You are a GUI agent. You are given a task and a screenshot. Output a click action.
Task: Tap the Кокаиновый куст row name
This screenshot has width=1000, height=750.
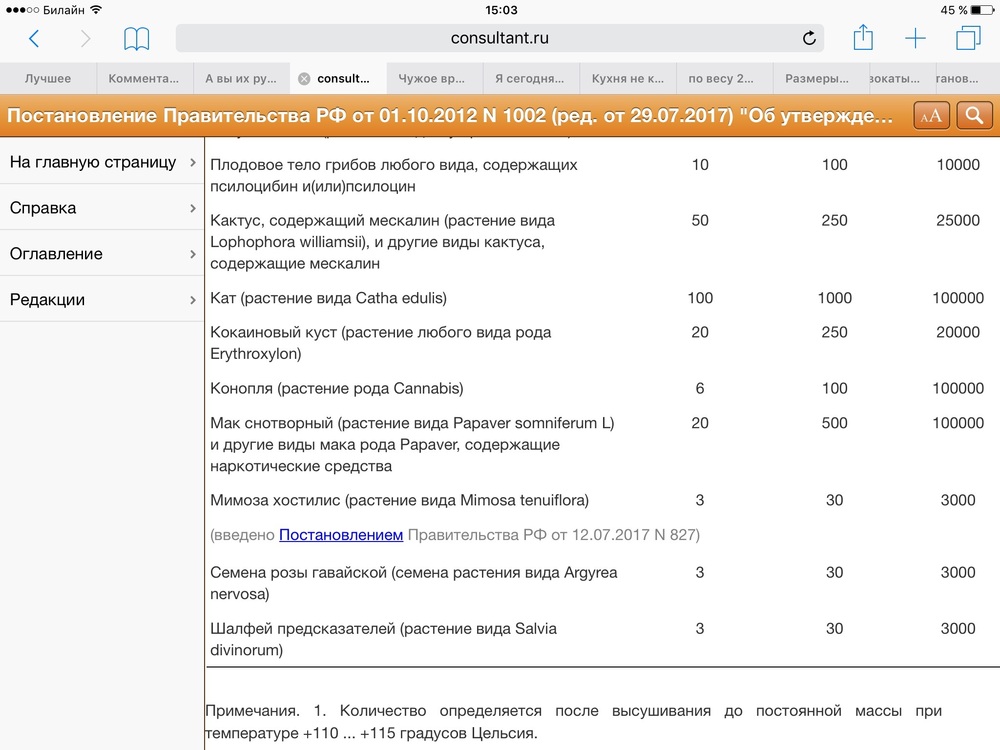(x=381, y=343)
